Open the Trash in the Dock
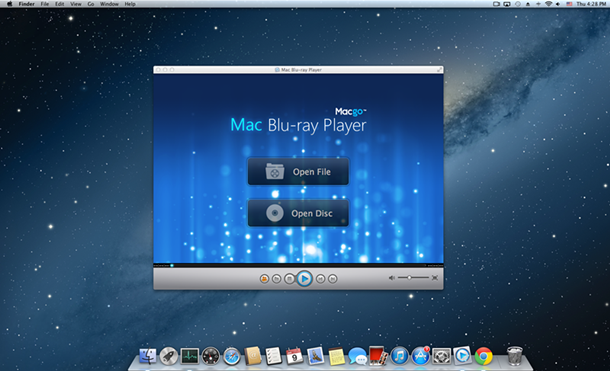The image size is (610, 371). [515, 356]
